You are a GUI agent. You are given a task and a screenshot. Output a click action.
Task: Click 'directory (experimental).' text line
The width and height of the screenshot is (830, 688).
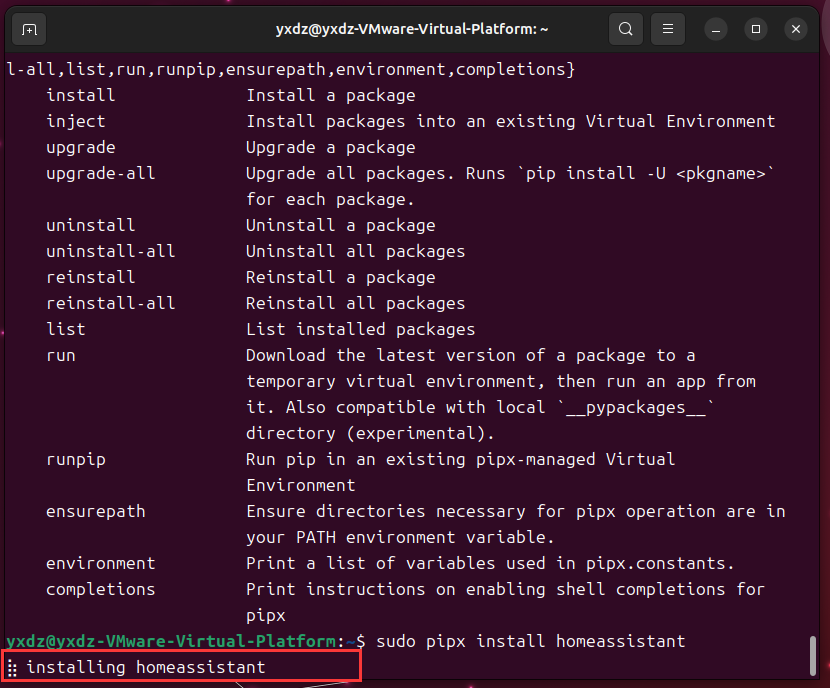[x=371, y=433]
